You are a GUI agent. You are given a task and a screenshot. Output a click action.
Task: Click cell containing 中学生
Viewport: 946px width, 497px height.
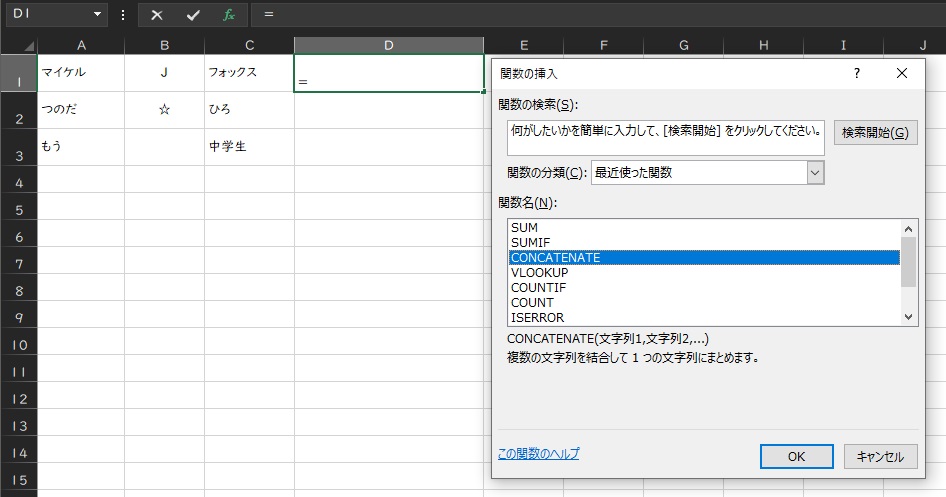point(249,147)
